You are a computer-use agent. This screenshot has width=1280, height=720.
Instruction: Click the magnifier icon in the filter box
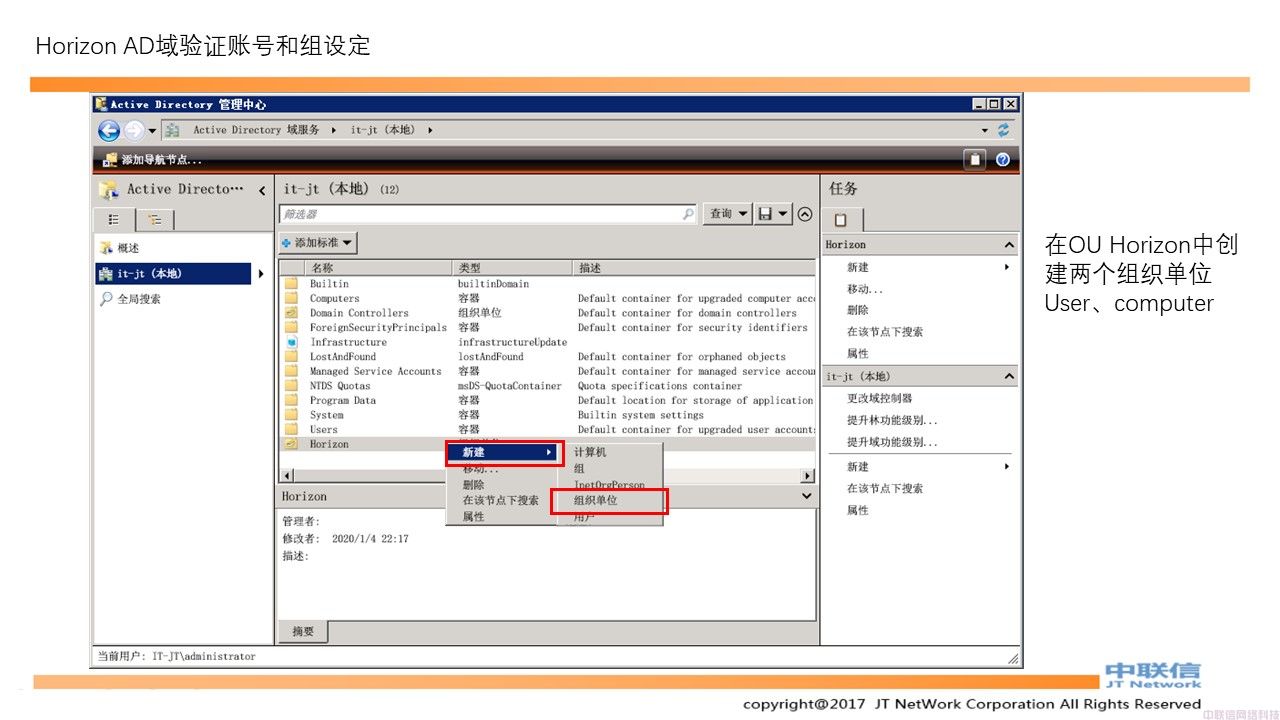click(688, 214)
